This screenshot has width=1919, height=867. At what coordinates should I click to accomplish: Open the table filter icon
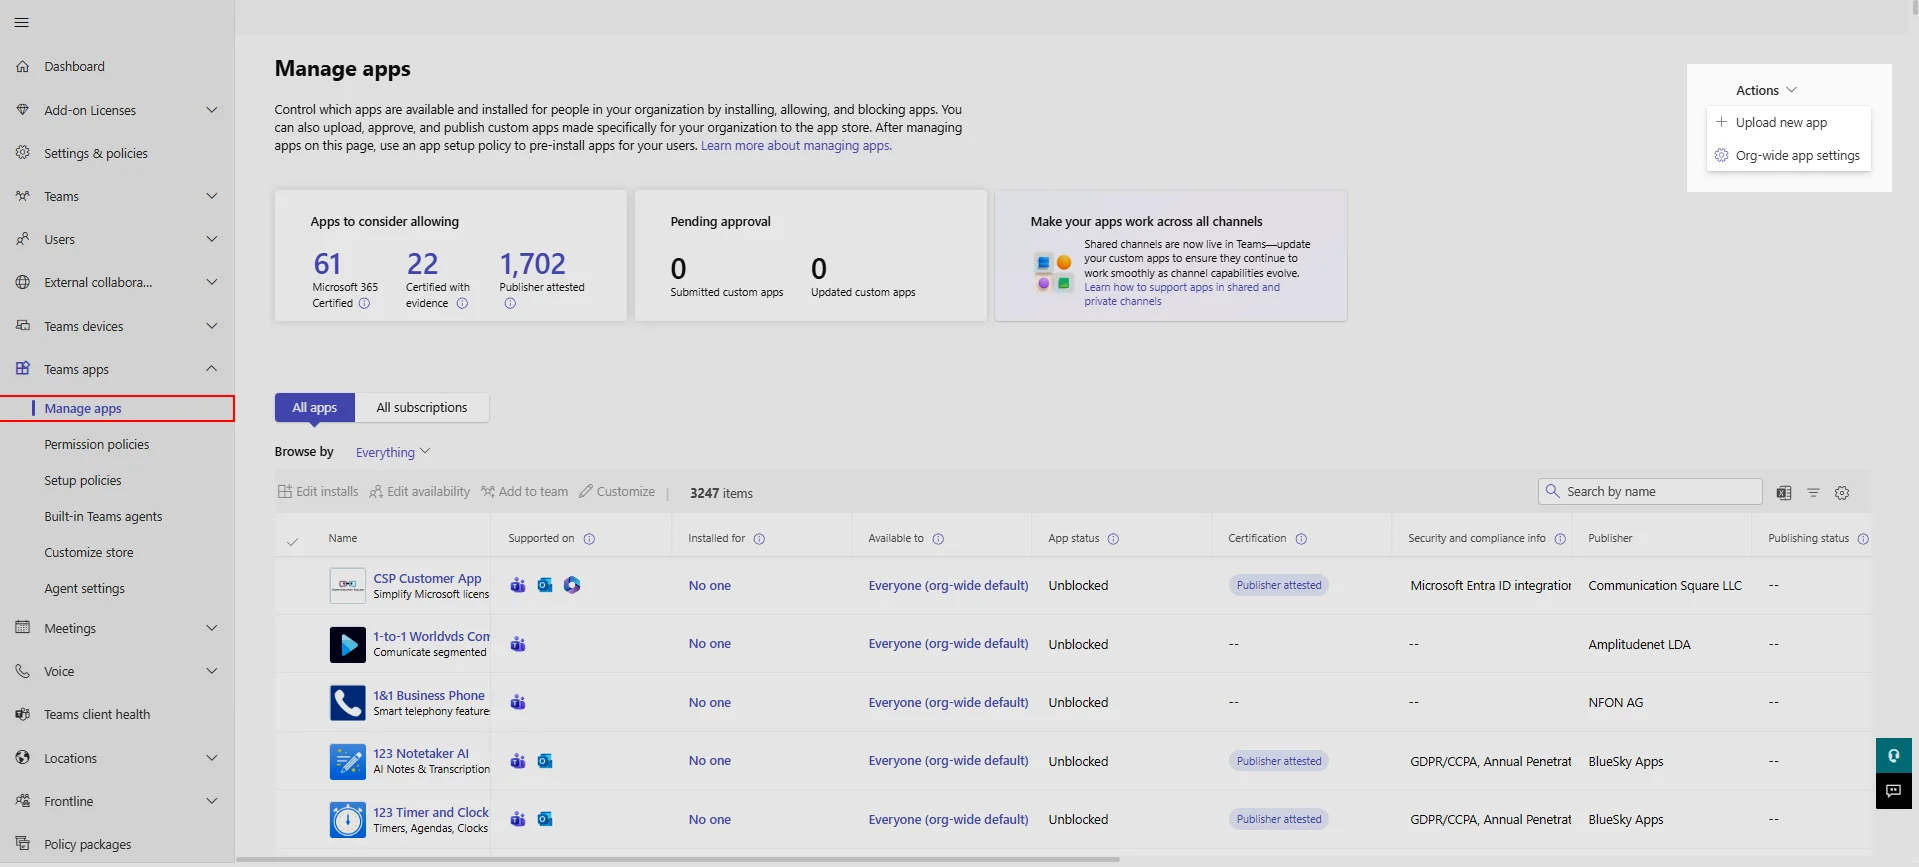pyautogui.click(x=1813, y=493)
